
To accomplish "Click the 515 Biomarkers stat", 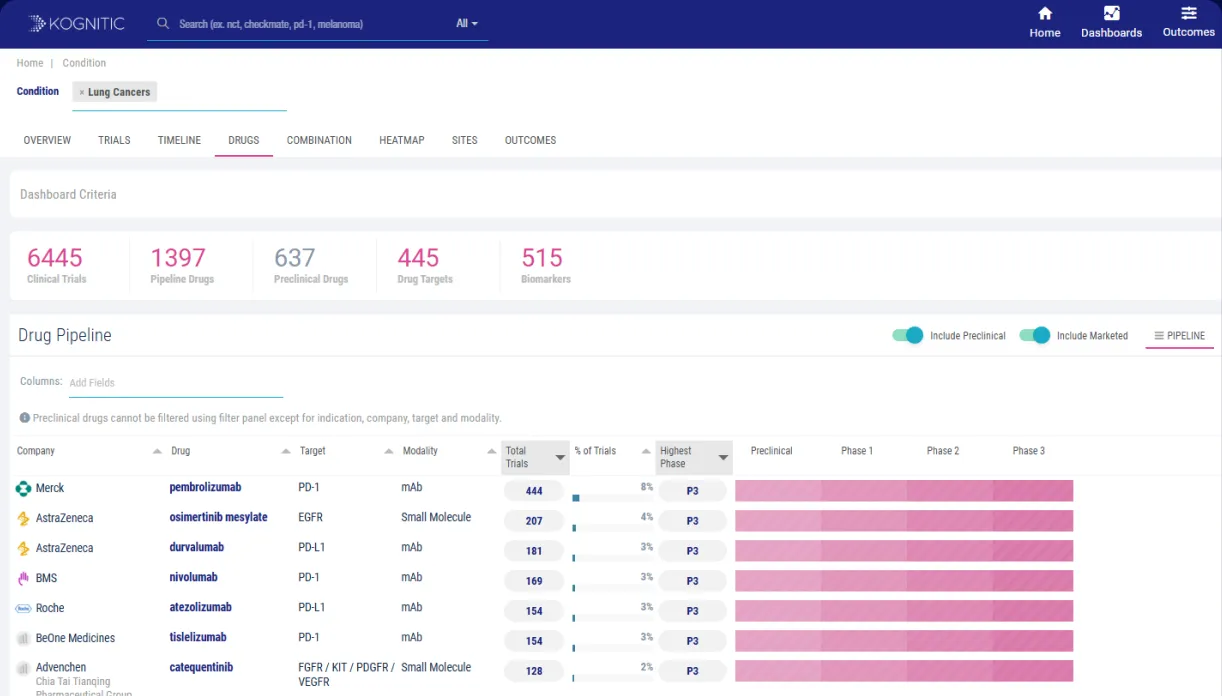I will tap(545, 266).
